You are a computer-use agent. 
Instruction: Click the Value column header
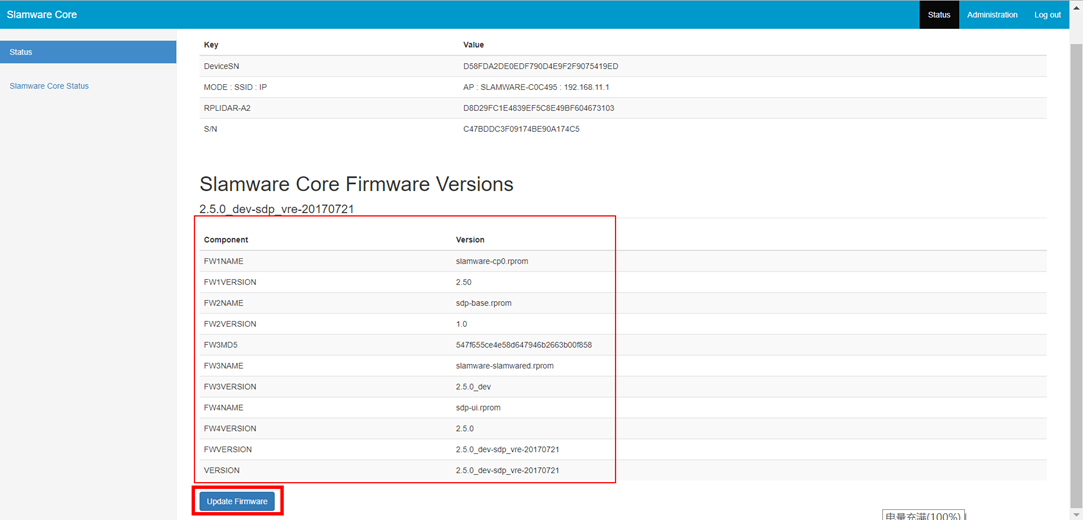pos(473,45)
